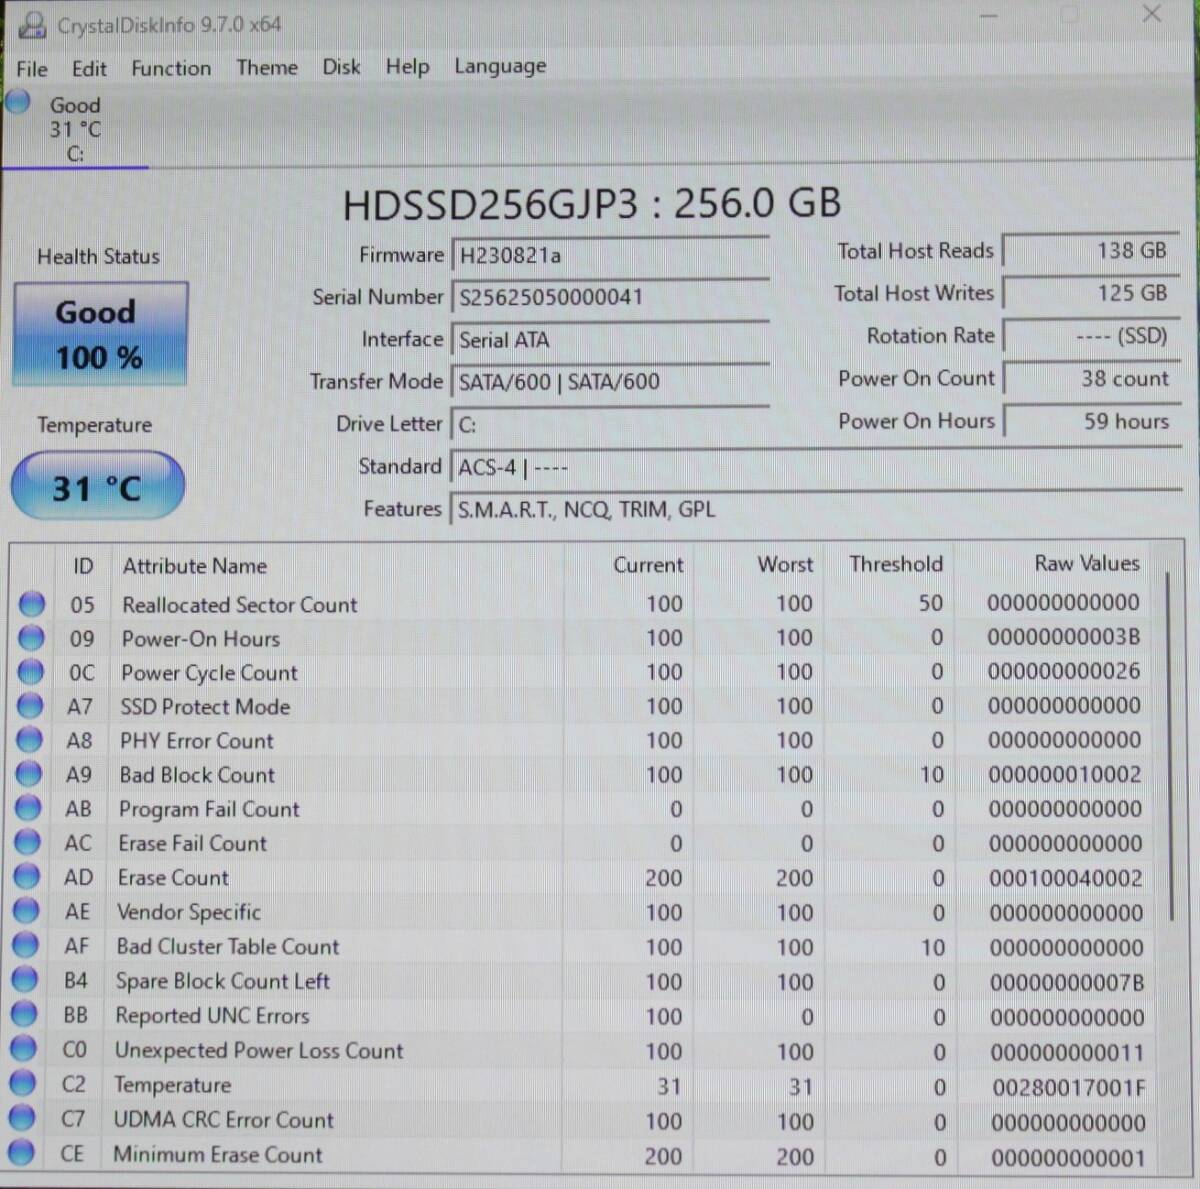Click status orb for Erase Count row

click(x=27, y=877)
